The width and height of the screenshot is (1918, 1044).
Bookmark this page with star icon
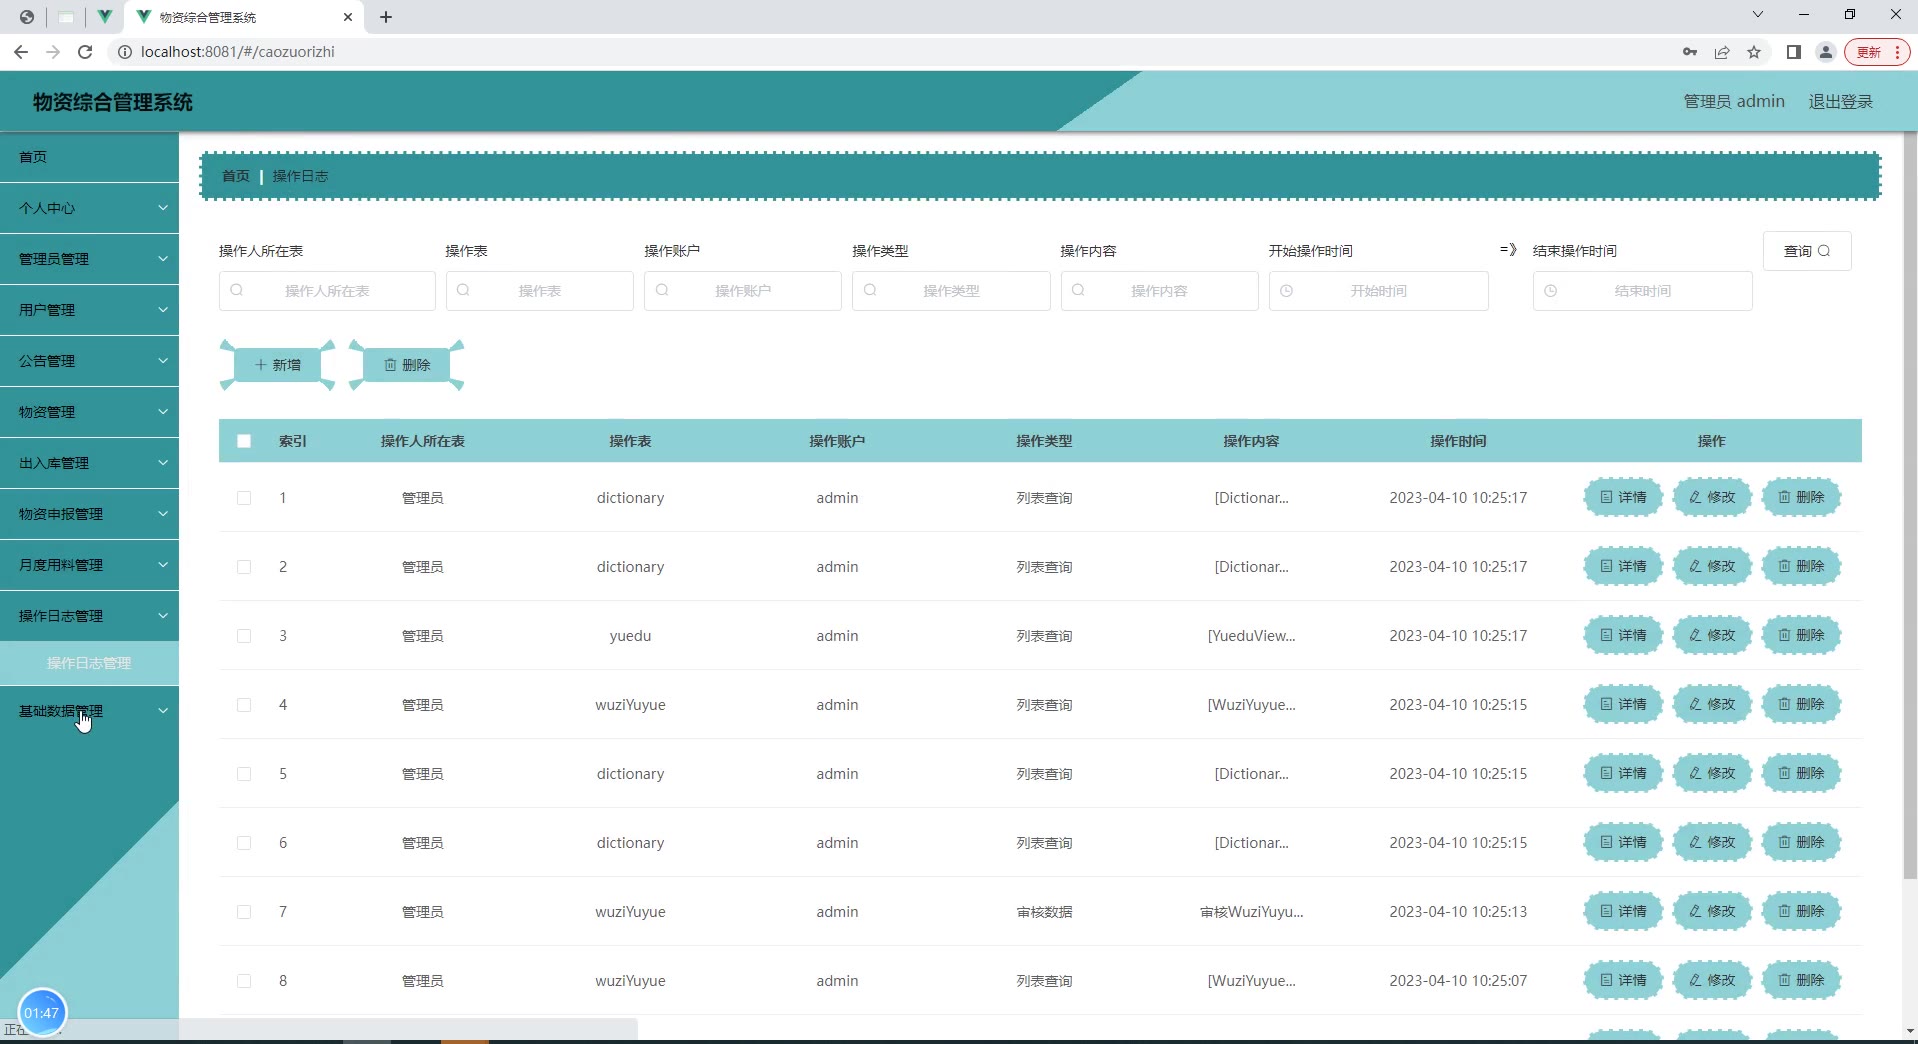point(1754,52)
